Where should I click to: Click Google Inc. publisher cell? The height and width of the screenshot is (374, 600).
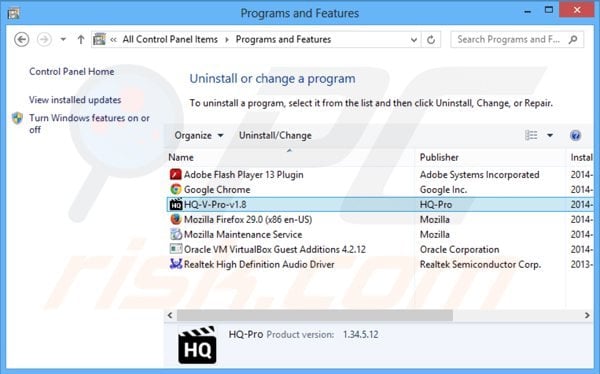[x=443, y=189]
